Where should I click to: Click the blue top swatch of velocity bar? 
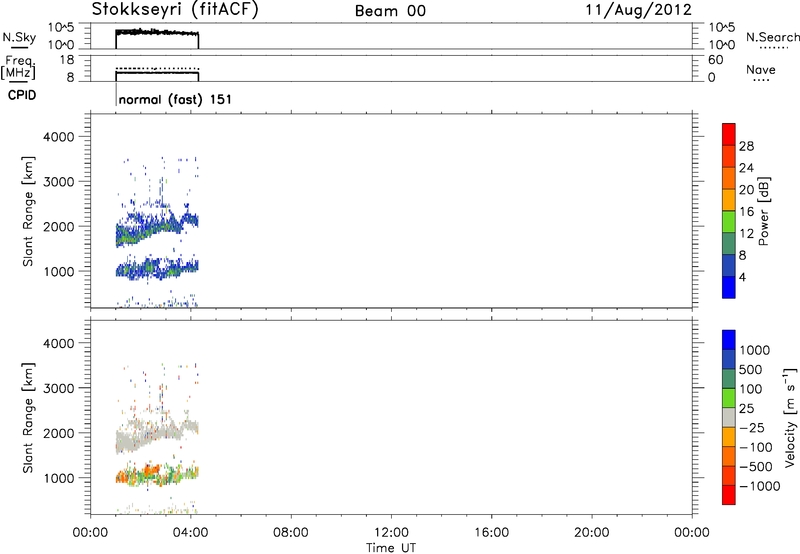coord(729,340)
